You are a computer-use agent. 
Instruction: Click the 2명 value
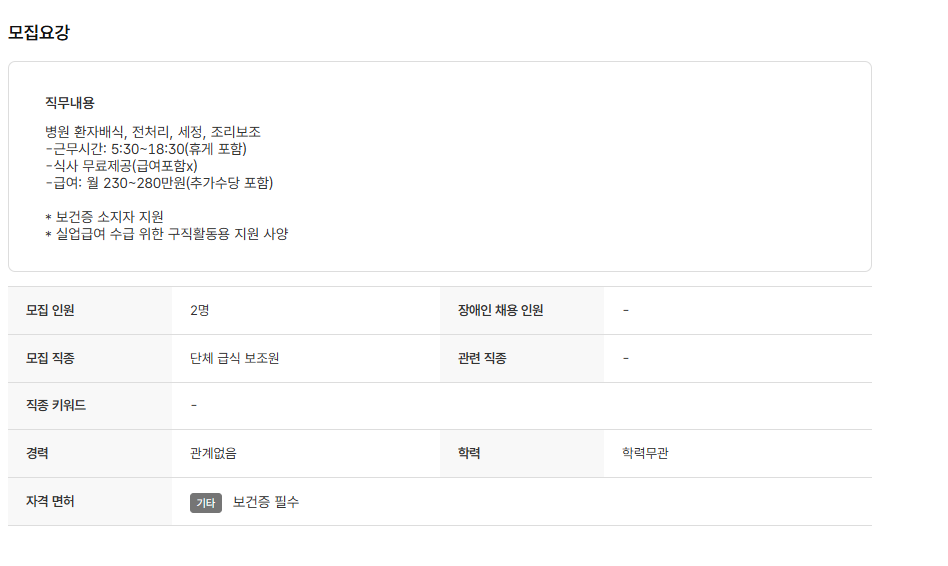coord(199,310)
